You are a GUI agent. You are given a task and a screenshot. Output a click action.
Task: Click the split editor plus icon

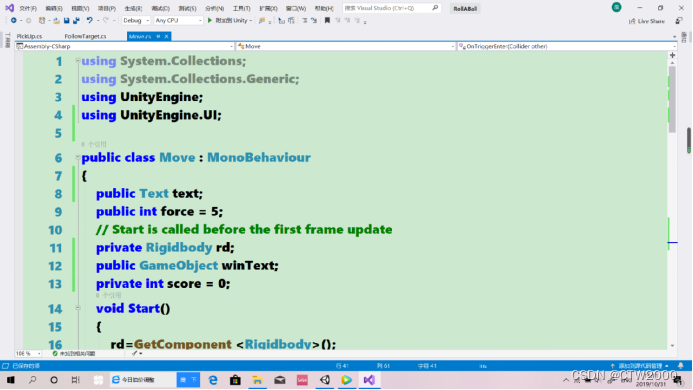point(672,55)
